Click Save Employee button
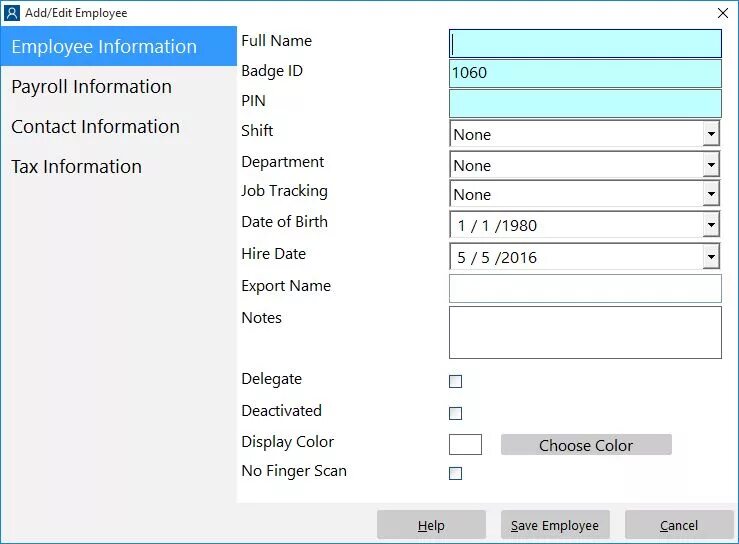Screen dimensions: 739x544 tap(555, 525)
